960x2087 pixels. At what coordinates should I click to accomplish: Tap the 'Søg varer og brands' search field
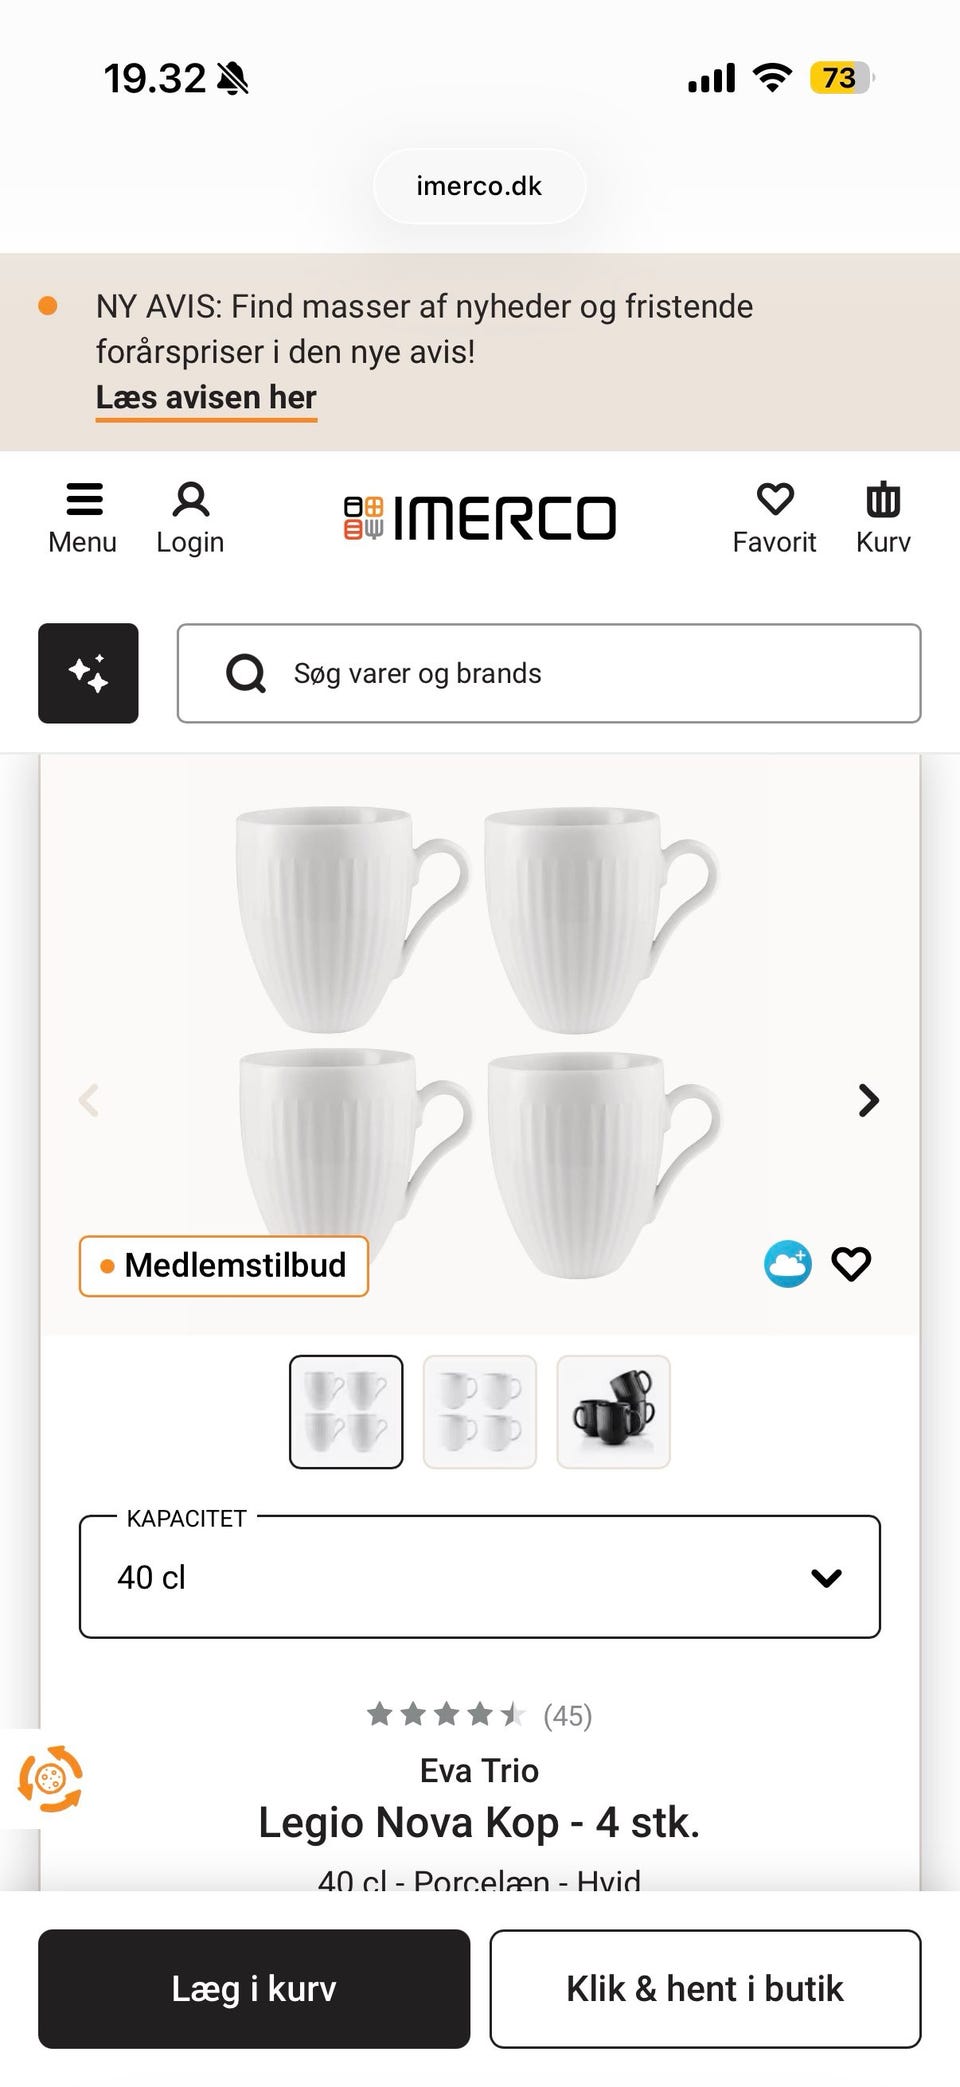(x=550, y=672)
